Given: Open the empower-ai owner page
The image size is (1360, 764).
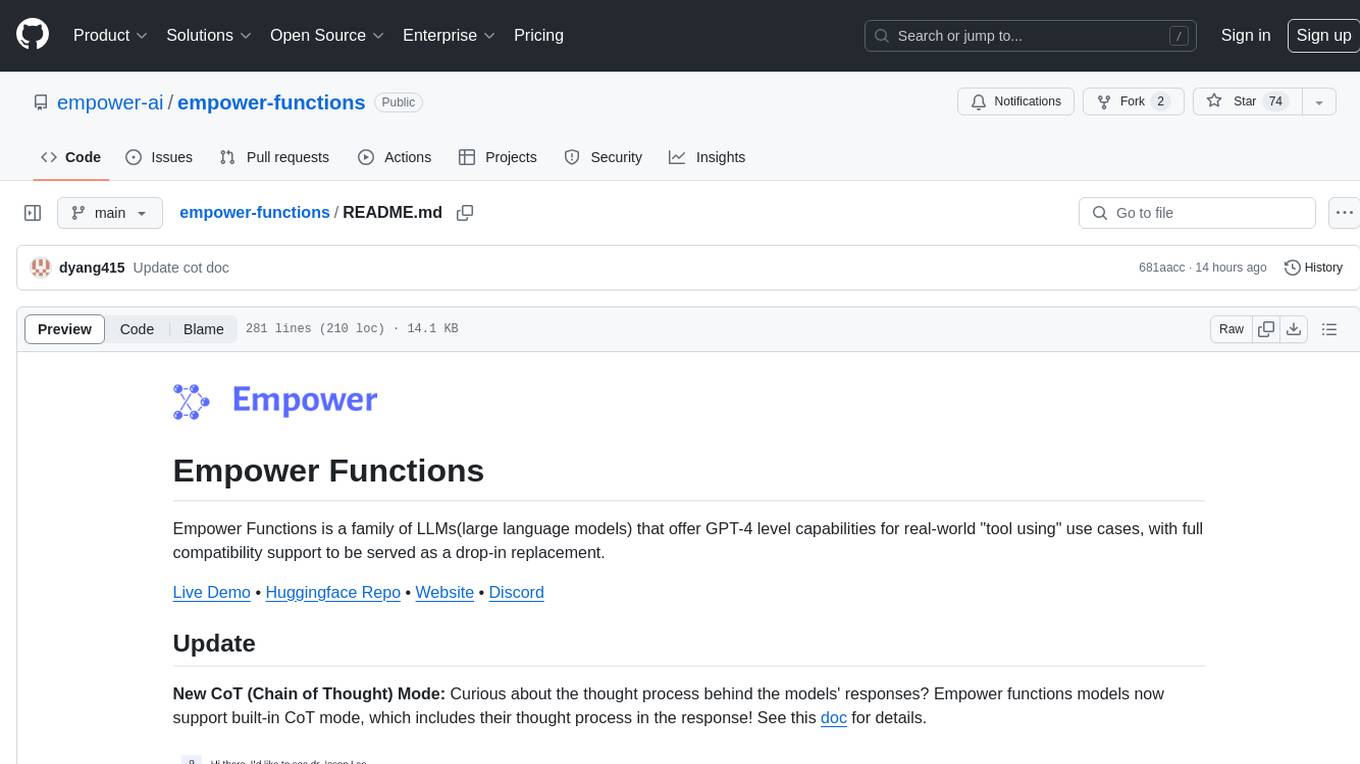Looking at the screenshot, I should click(110, 102).
